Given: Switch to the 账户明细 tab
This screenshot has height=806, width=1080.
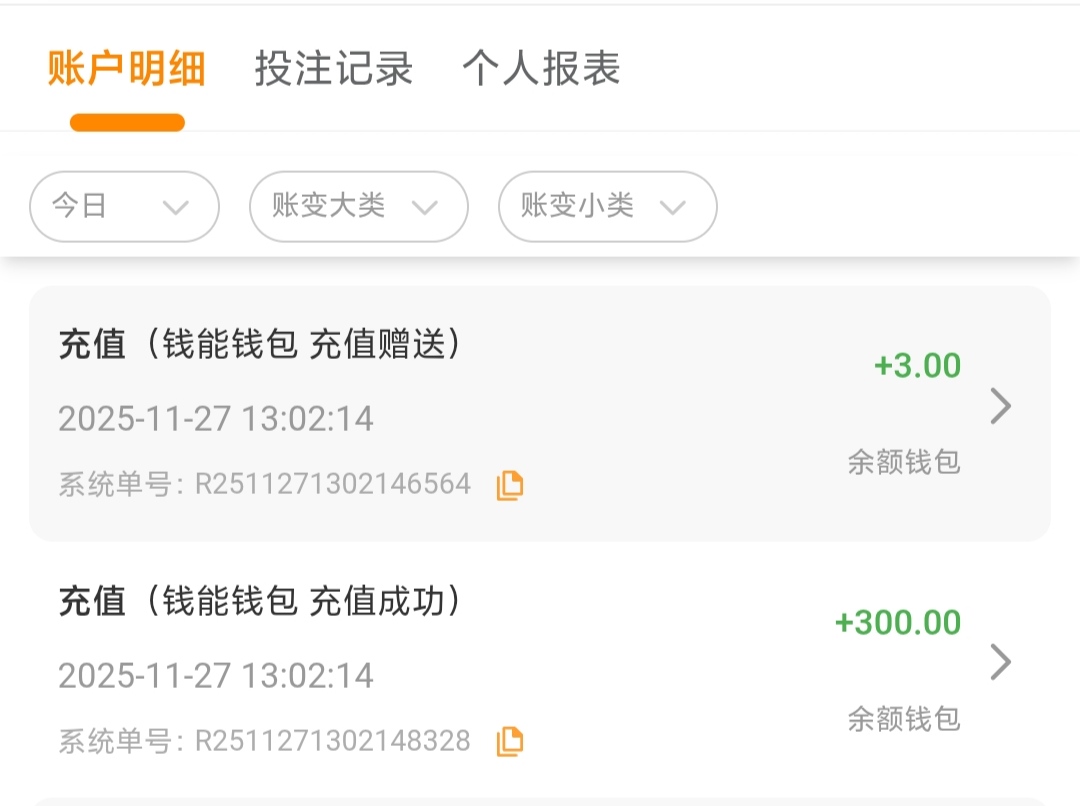Looking at the screenshot, I should pos(127,69).
